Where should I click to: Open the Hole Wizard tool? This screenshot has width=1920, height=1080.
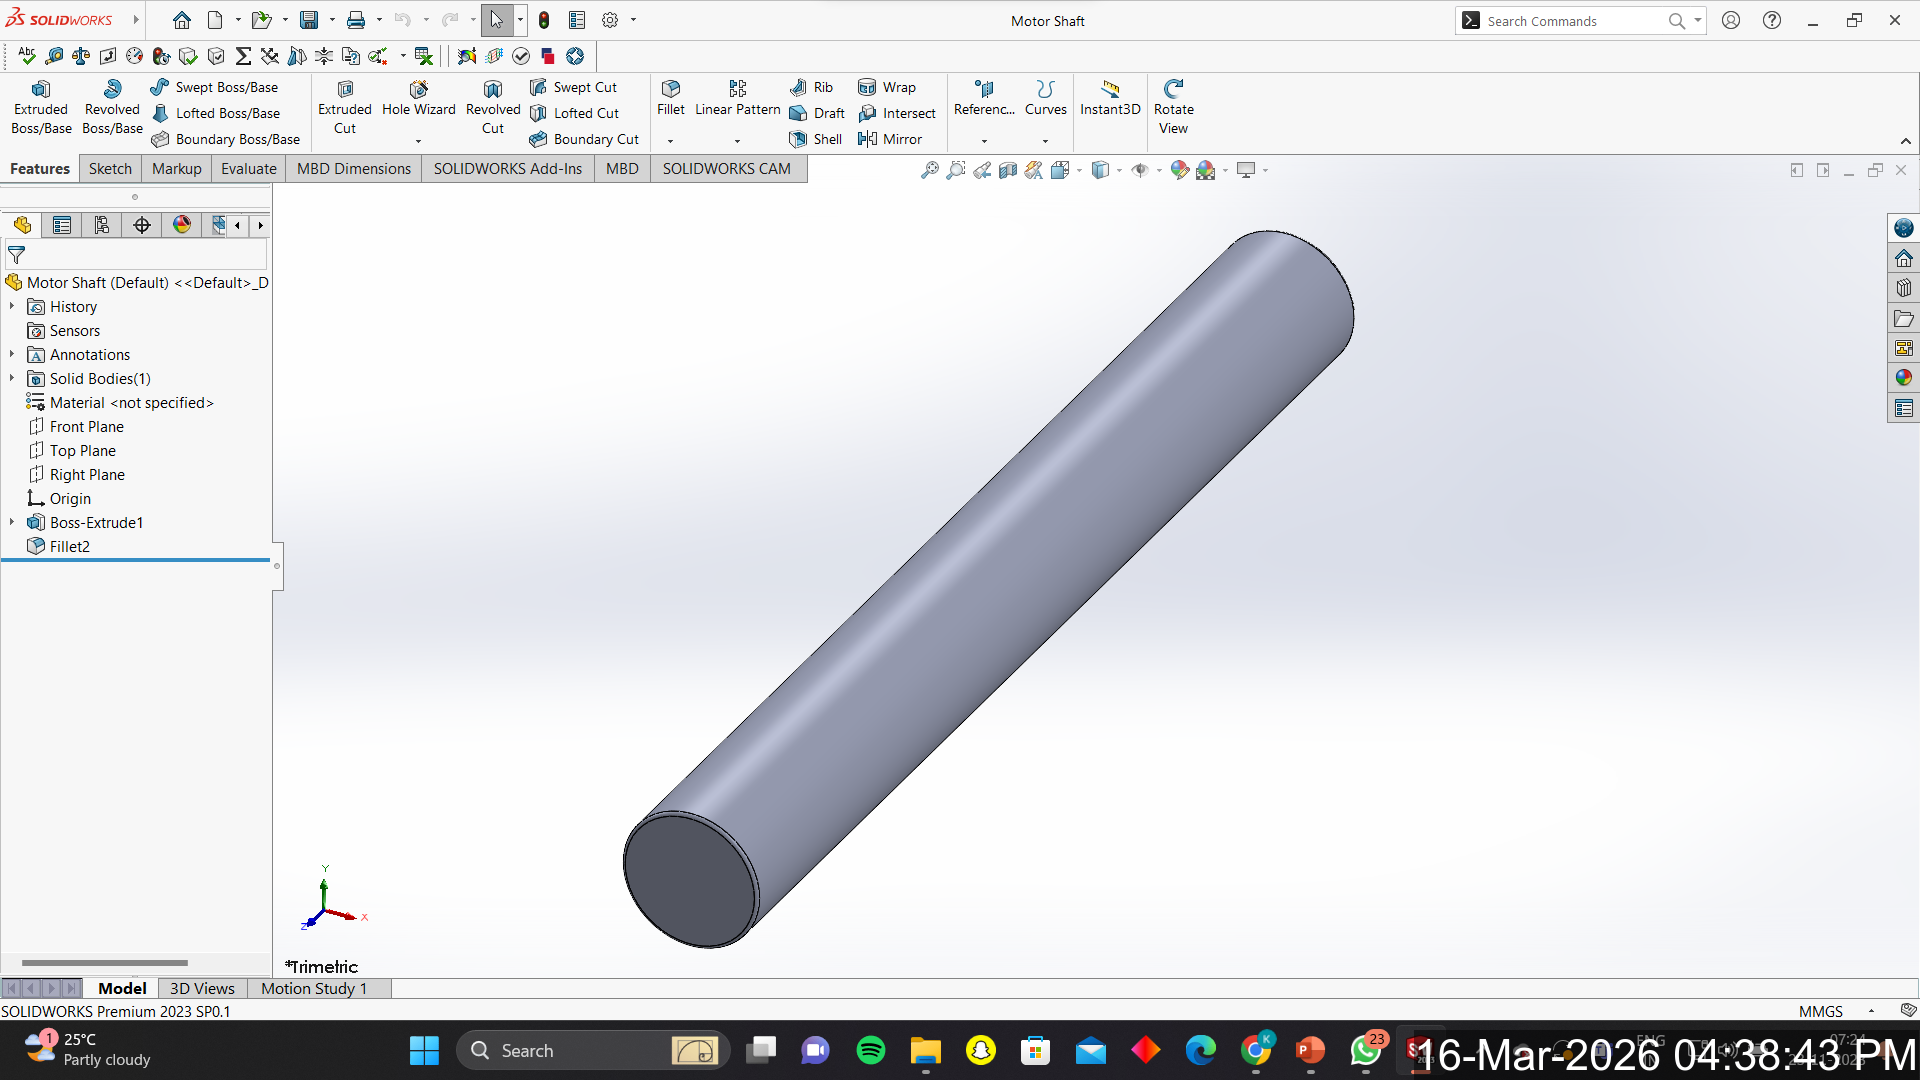418,98
